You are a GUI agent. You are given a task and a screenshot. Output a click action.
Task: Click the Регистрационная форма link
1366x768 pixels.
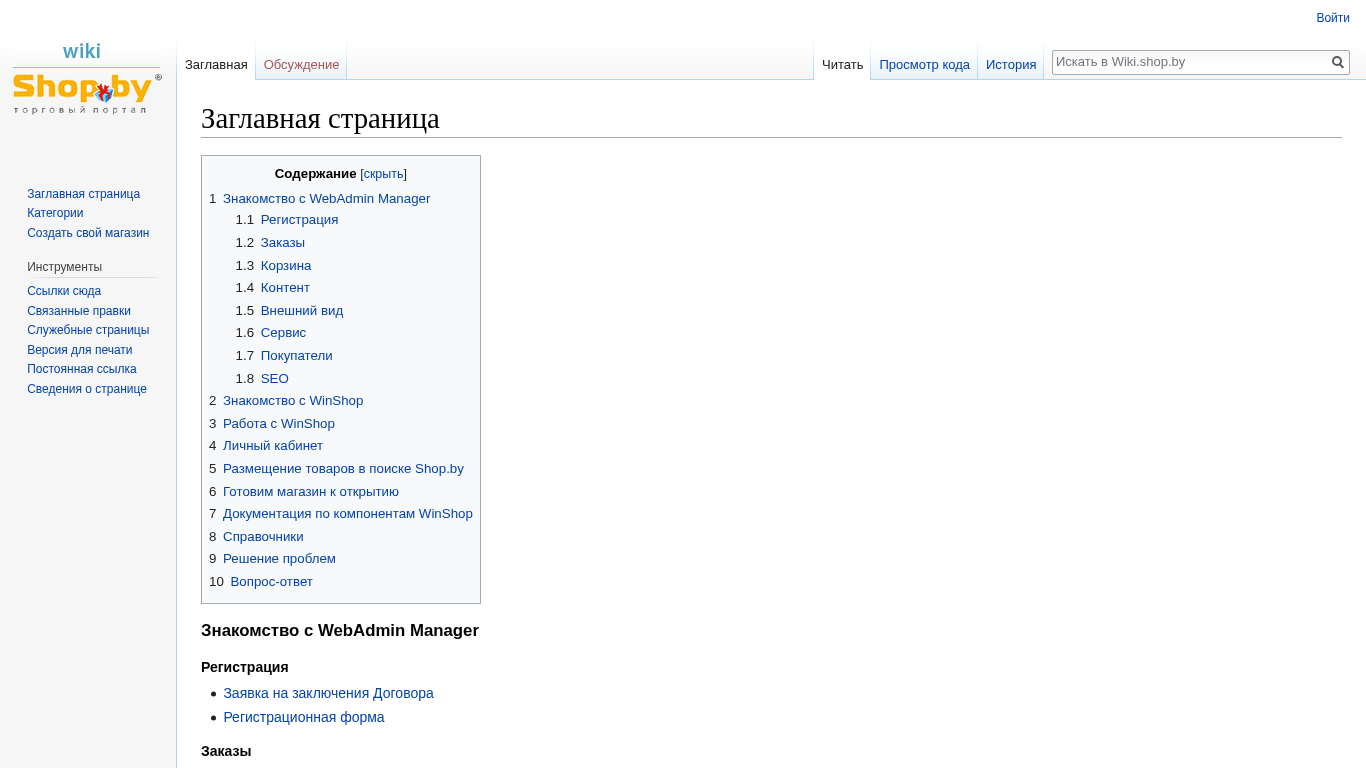point(303,717)
